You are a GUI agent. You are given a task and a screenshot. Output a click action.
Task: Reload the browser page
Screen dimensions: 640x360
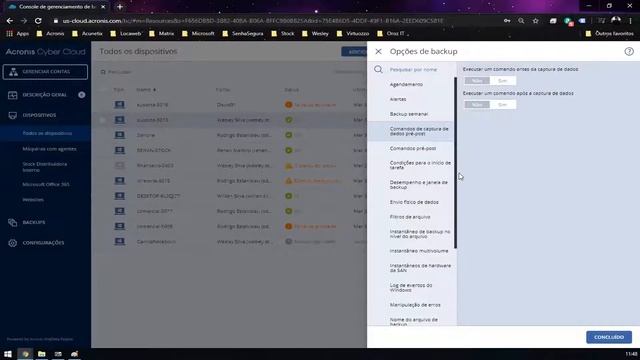[x=38, y=20]
